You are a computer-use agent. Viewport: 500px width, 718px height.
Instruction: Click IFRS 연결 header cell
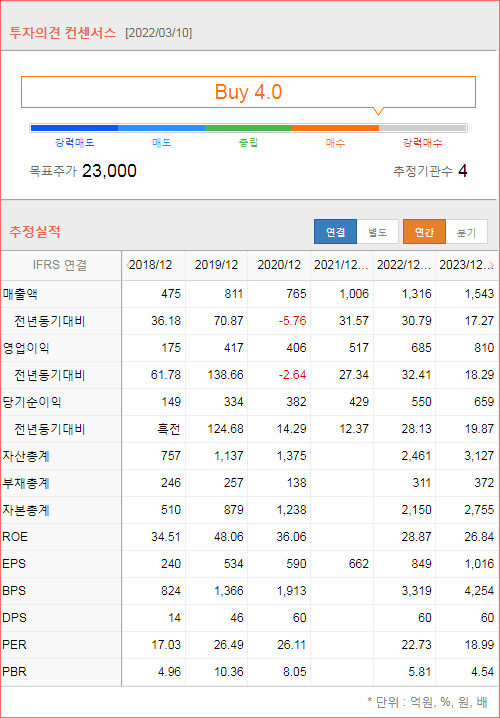point(60,265)
